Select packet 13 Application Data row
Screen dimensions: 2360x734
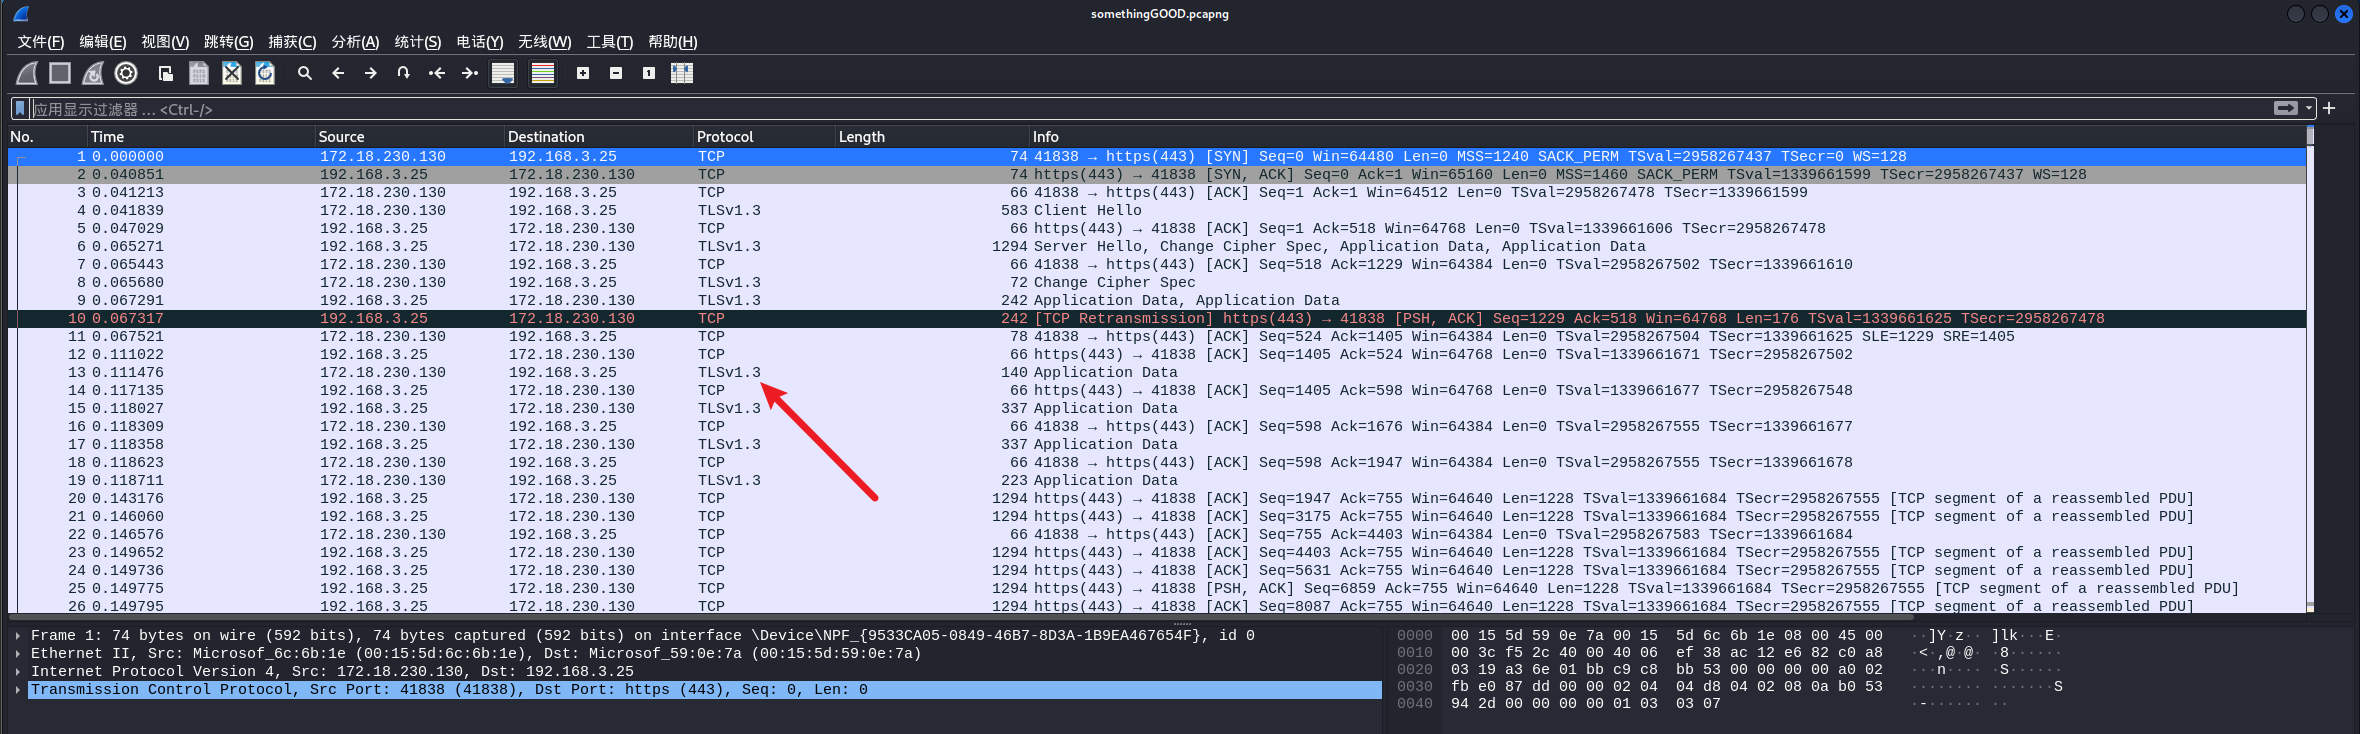pyautogui.click(x=1157, y=373)
